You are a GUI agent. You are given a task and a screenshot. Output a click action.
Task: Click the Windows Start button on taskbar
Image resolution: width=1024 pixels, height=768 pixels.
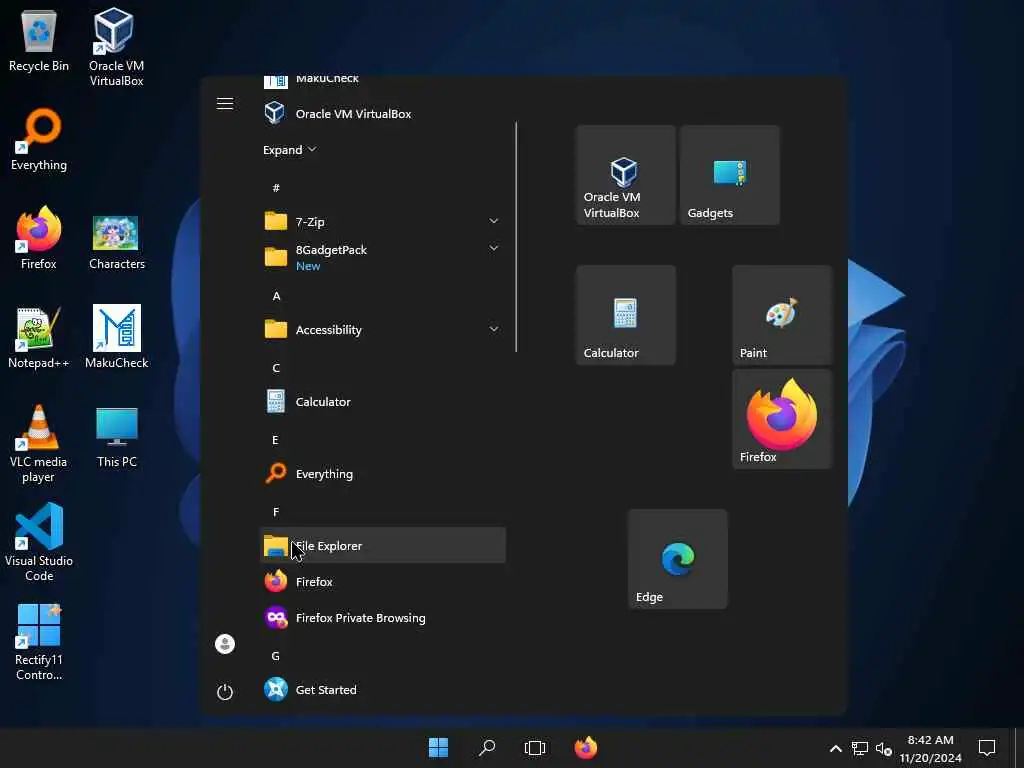(x=438, y=748)
